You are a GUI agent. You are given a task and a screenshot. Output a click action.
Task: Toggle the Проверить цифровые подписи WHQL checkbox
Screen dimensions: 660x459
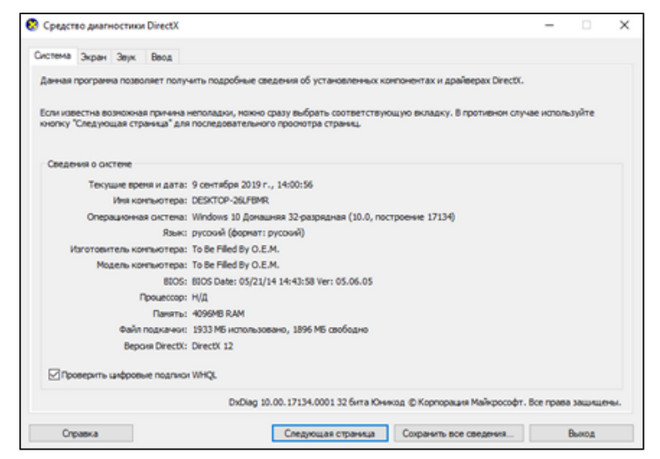54,374
